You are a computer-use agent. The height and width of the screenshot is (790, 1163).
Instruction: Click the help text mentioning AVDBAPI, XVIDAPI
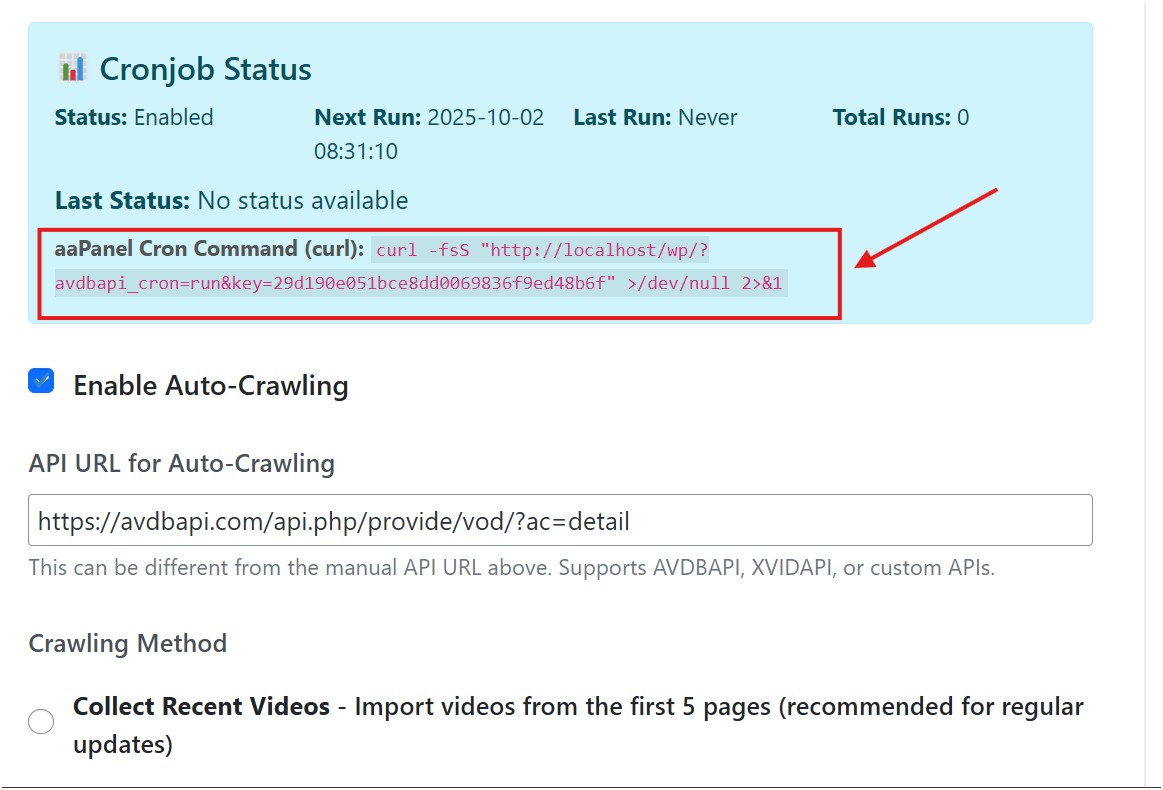[511, 568]
